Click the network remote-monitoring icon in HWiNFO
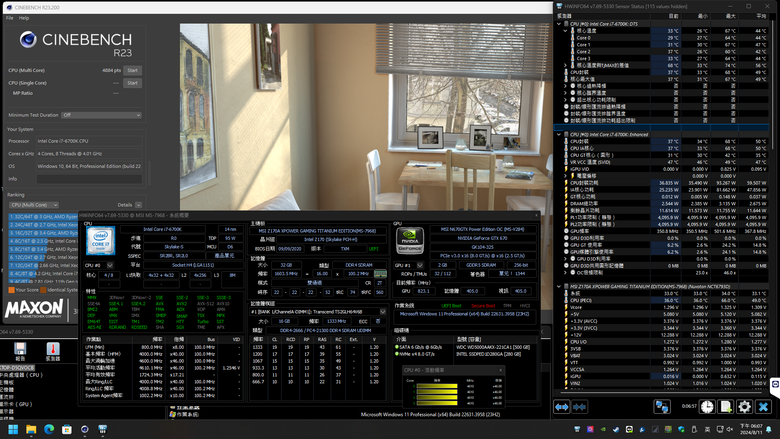 pos(662,407)
